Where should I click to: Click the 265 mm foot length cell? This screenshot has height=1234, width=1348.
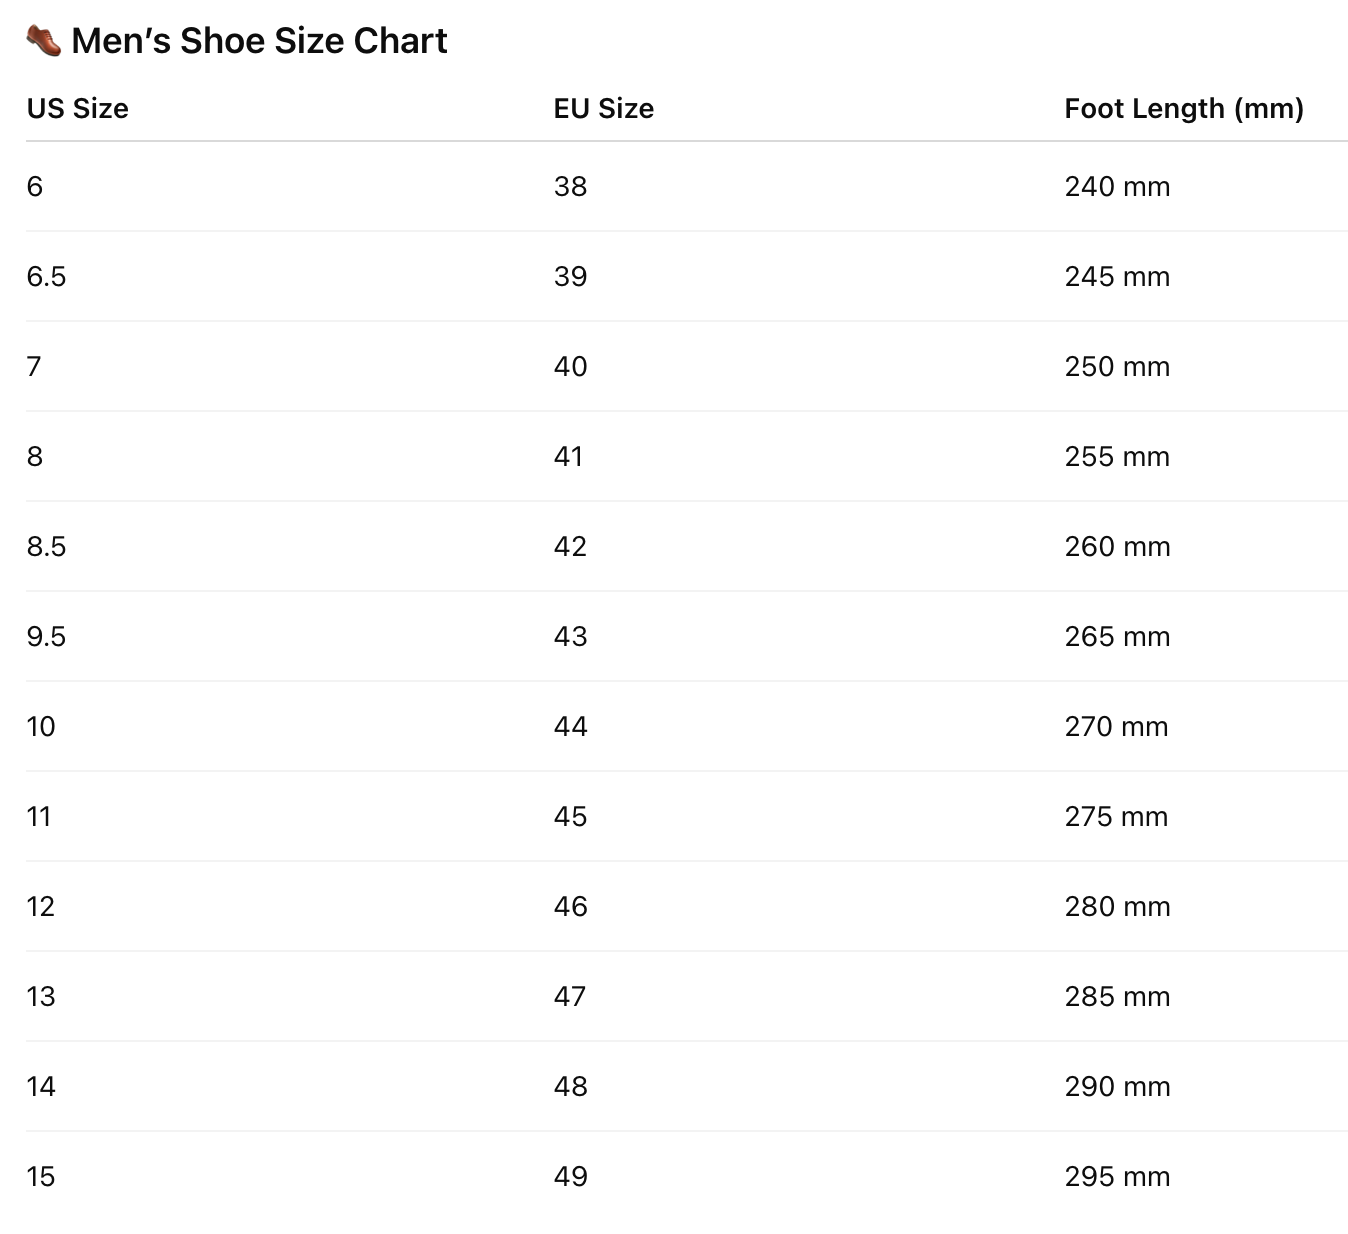click(x=1117, y=636)
